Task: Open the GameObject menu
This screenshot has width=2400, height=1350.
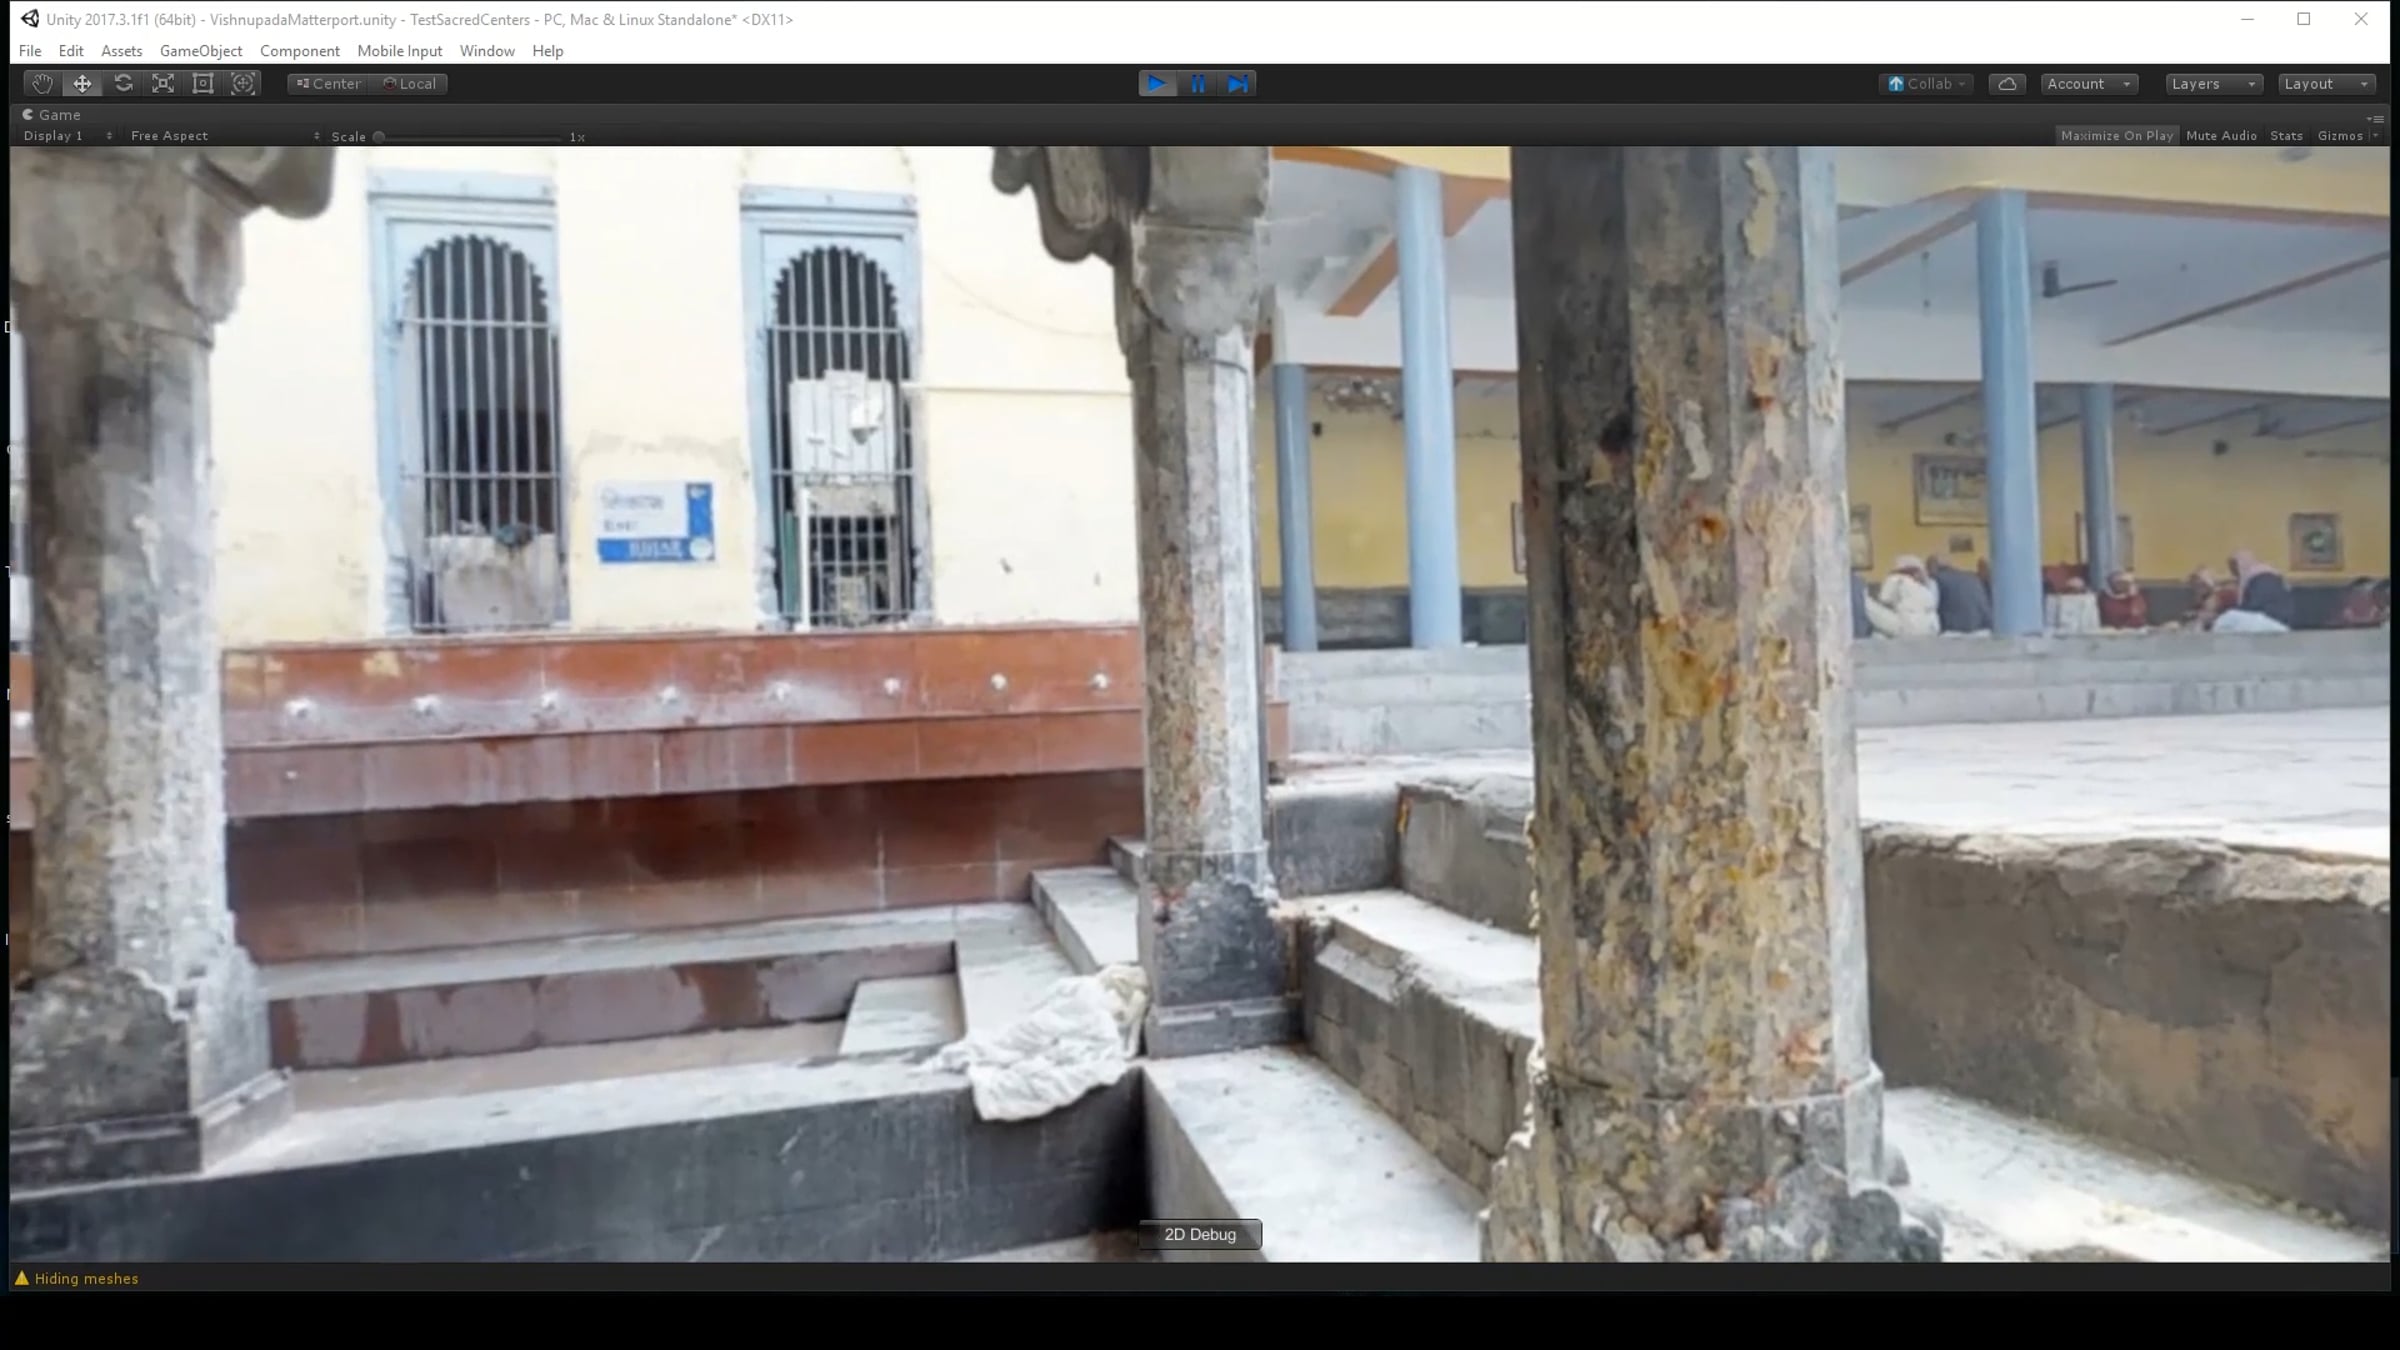Action: 201,51
